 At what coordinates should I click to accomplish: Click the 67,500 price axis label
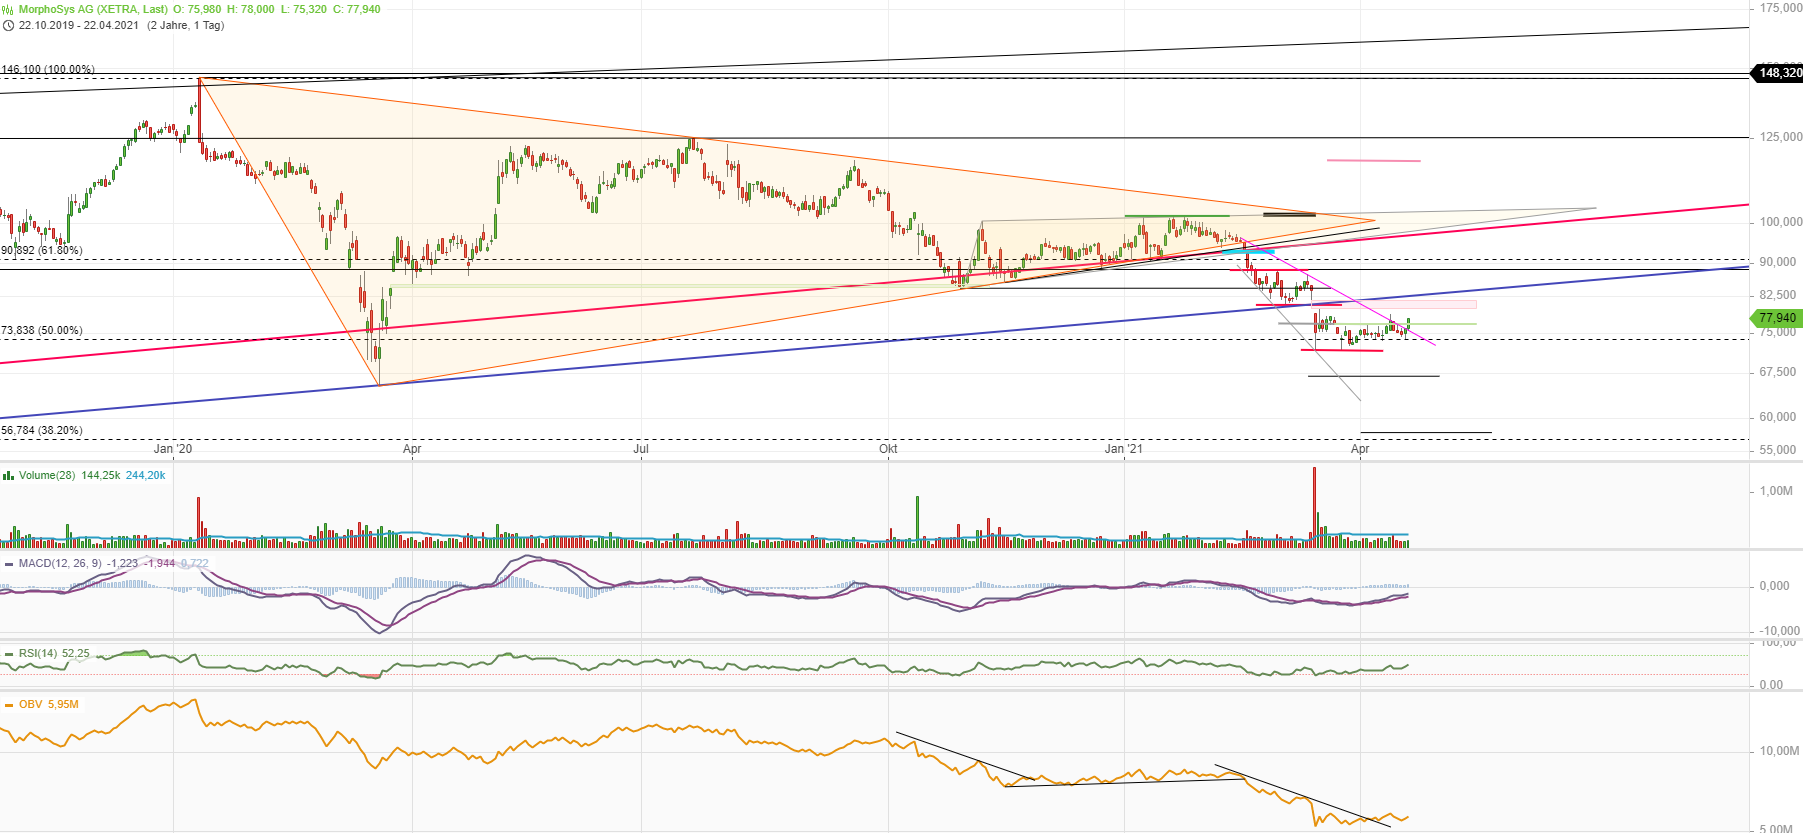(x=1778, y=372)
